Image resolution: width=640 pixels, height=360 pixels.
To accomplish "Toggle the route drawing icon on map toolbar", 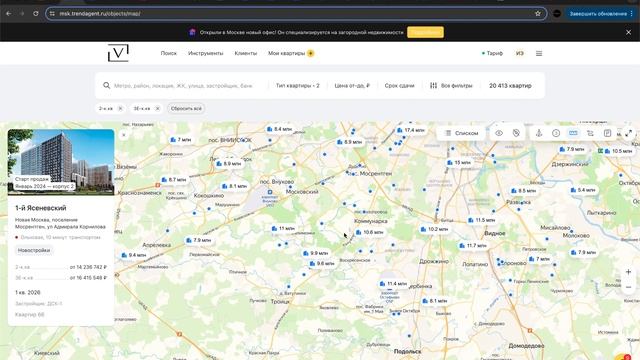I will coord(590,133).
